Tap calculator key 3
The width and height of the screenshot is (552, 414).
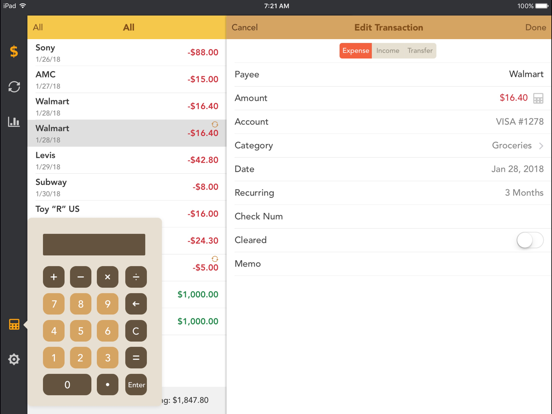coord(108,358)
